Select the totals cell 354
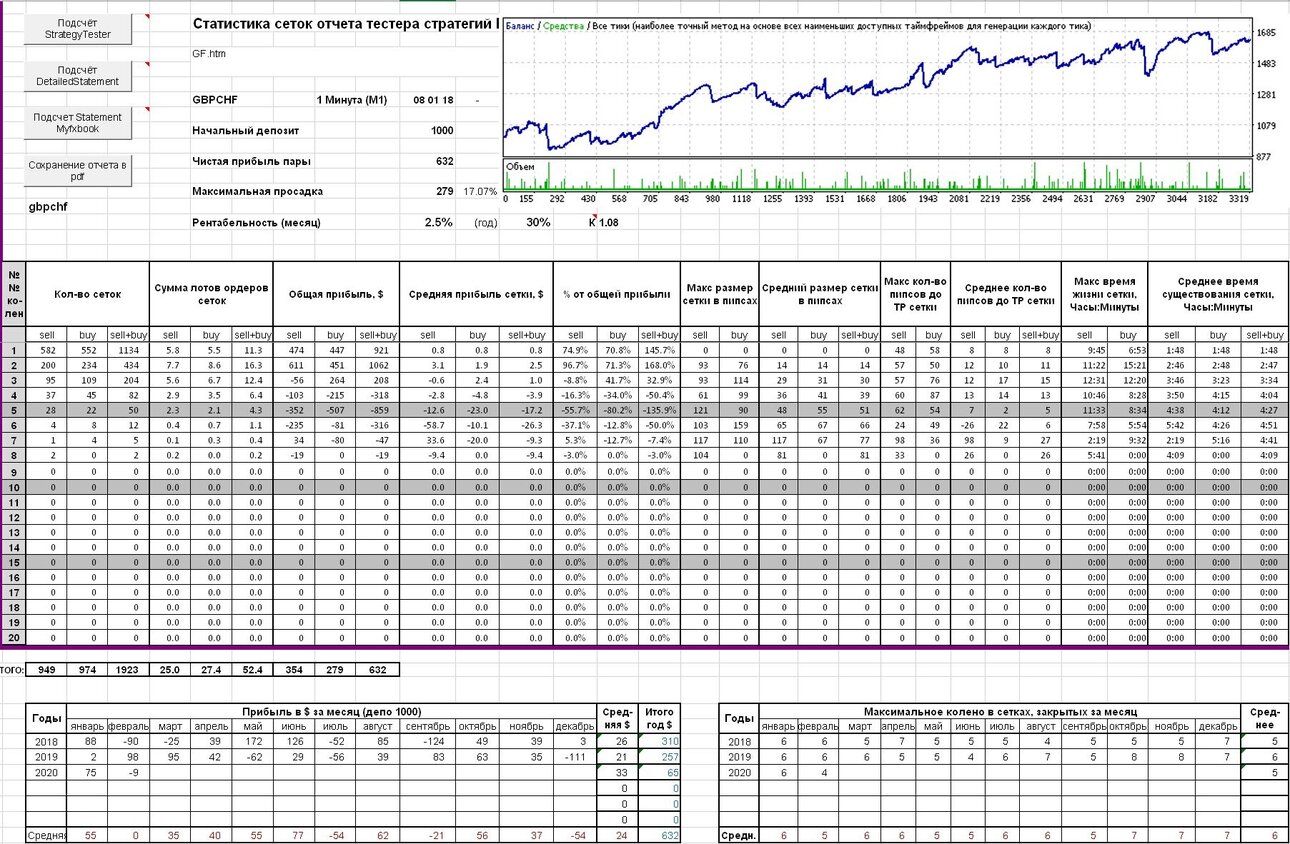Image resolution: width=1290 pixels, height=844 pixels. click(x=294, y=669)
